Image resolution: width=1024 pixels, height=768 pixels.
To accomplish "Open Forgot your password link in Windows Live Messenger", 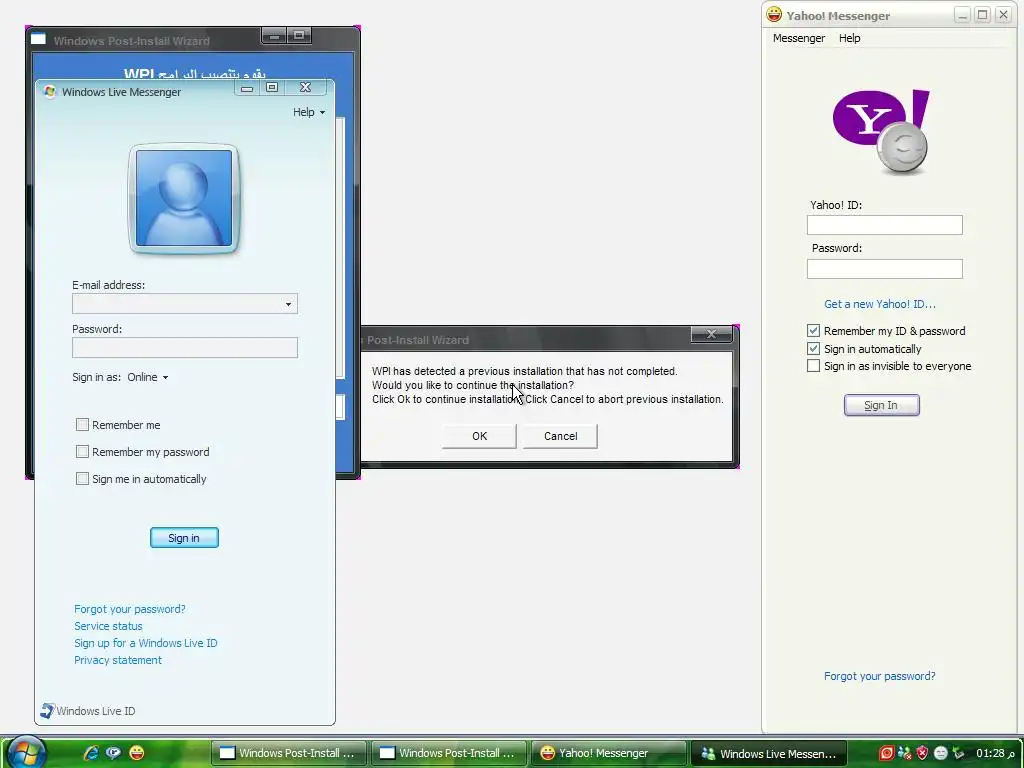I will coord(129,609).
